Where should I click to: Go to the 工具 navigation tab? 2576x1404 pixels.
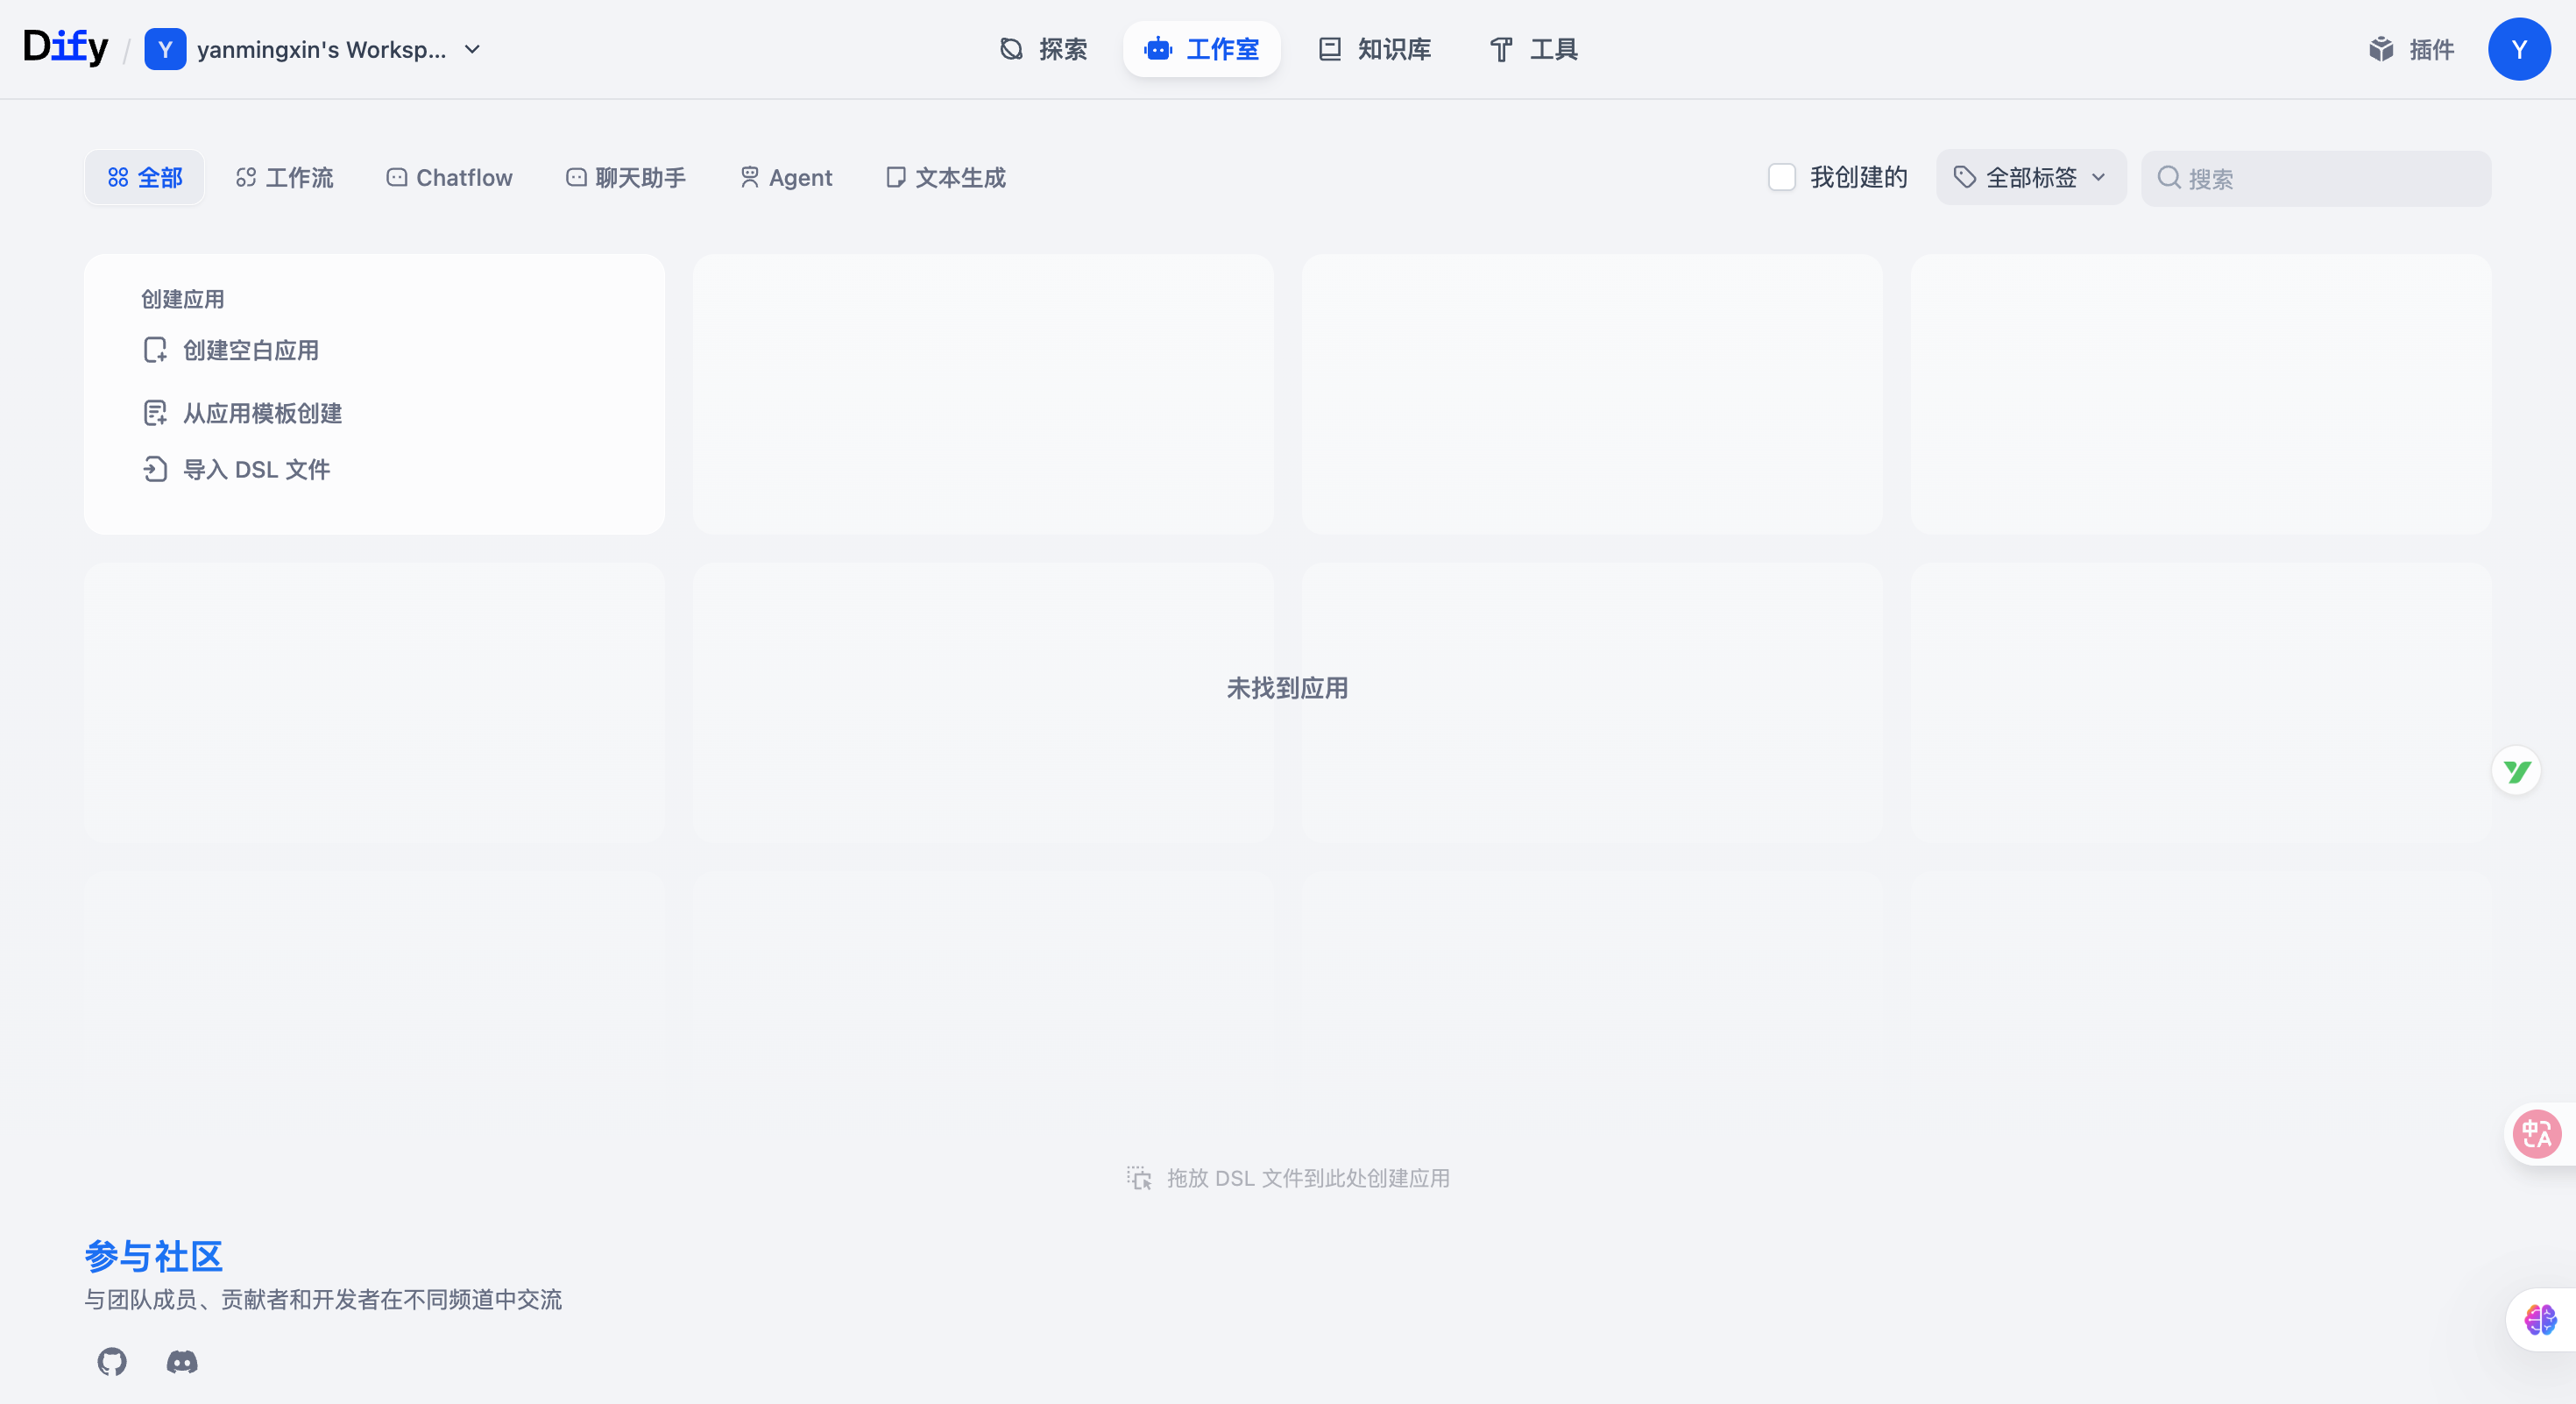[x=1533, y=49]
